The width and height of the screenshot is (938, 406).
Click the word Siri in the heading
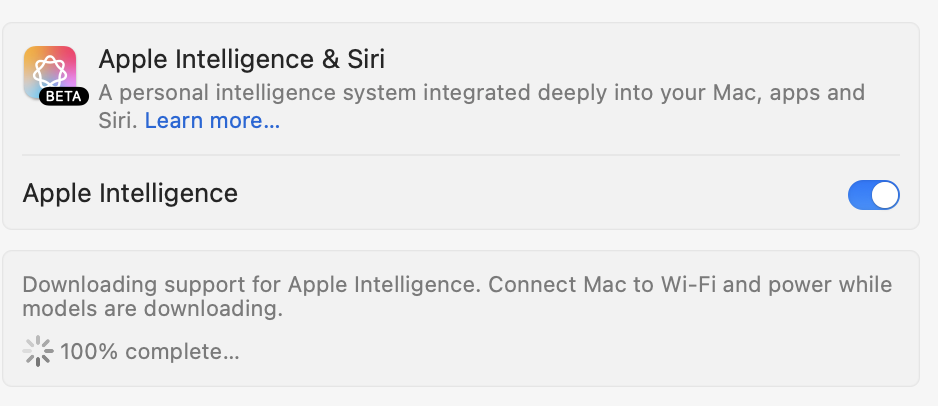click(x=366, y=59)
